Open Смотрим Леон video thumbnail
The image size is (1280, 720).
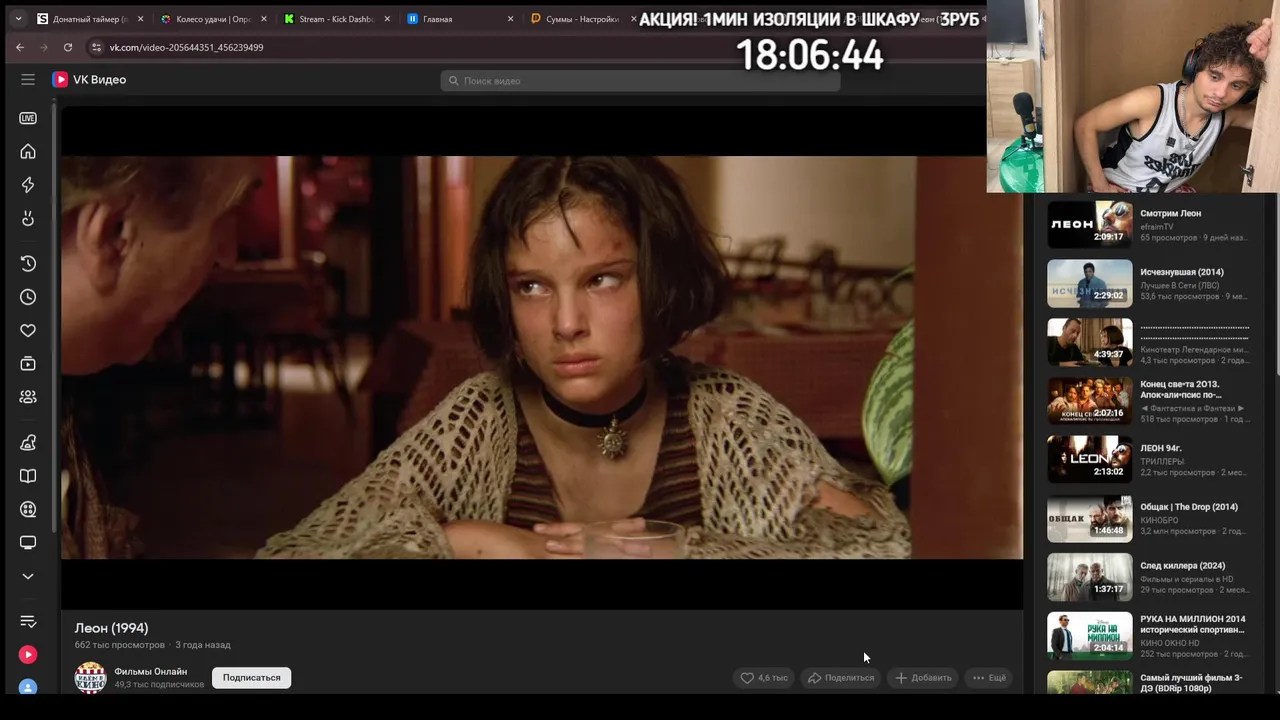coord(1090,225)
